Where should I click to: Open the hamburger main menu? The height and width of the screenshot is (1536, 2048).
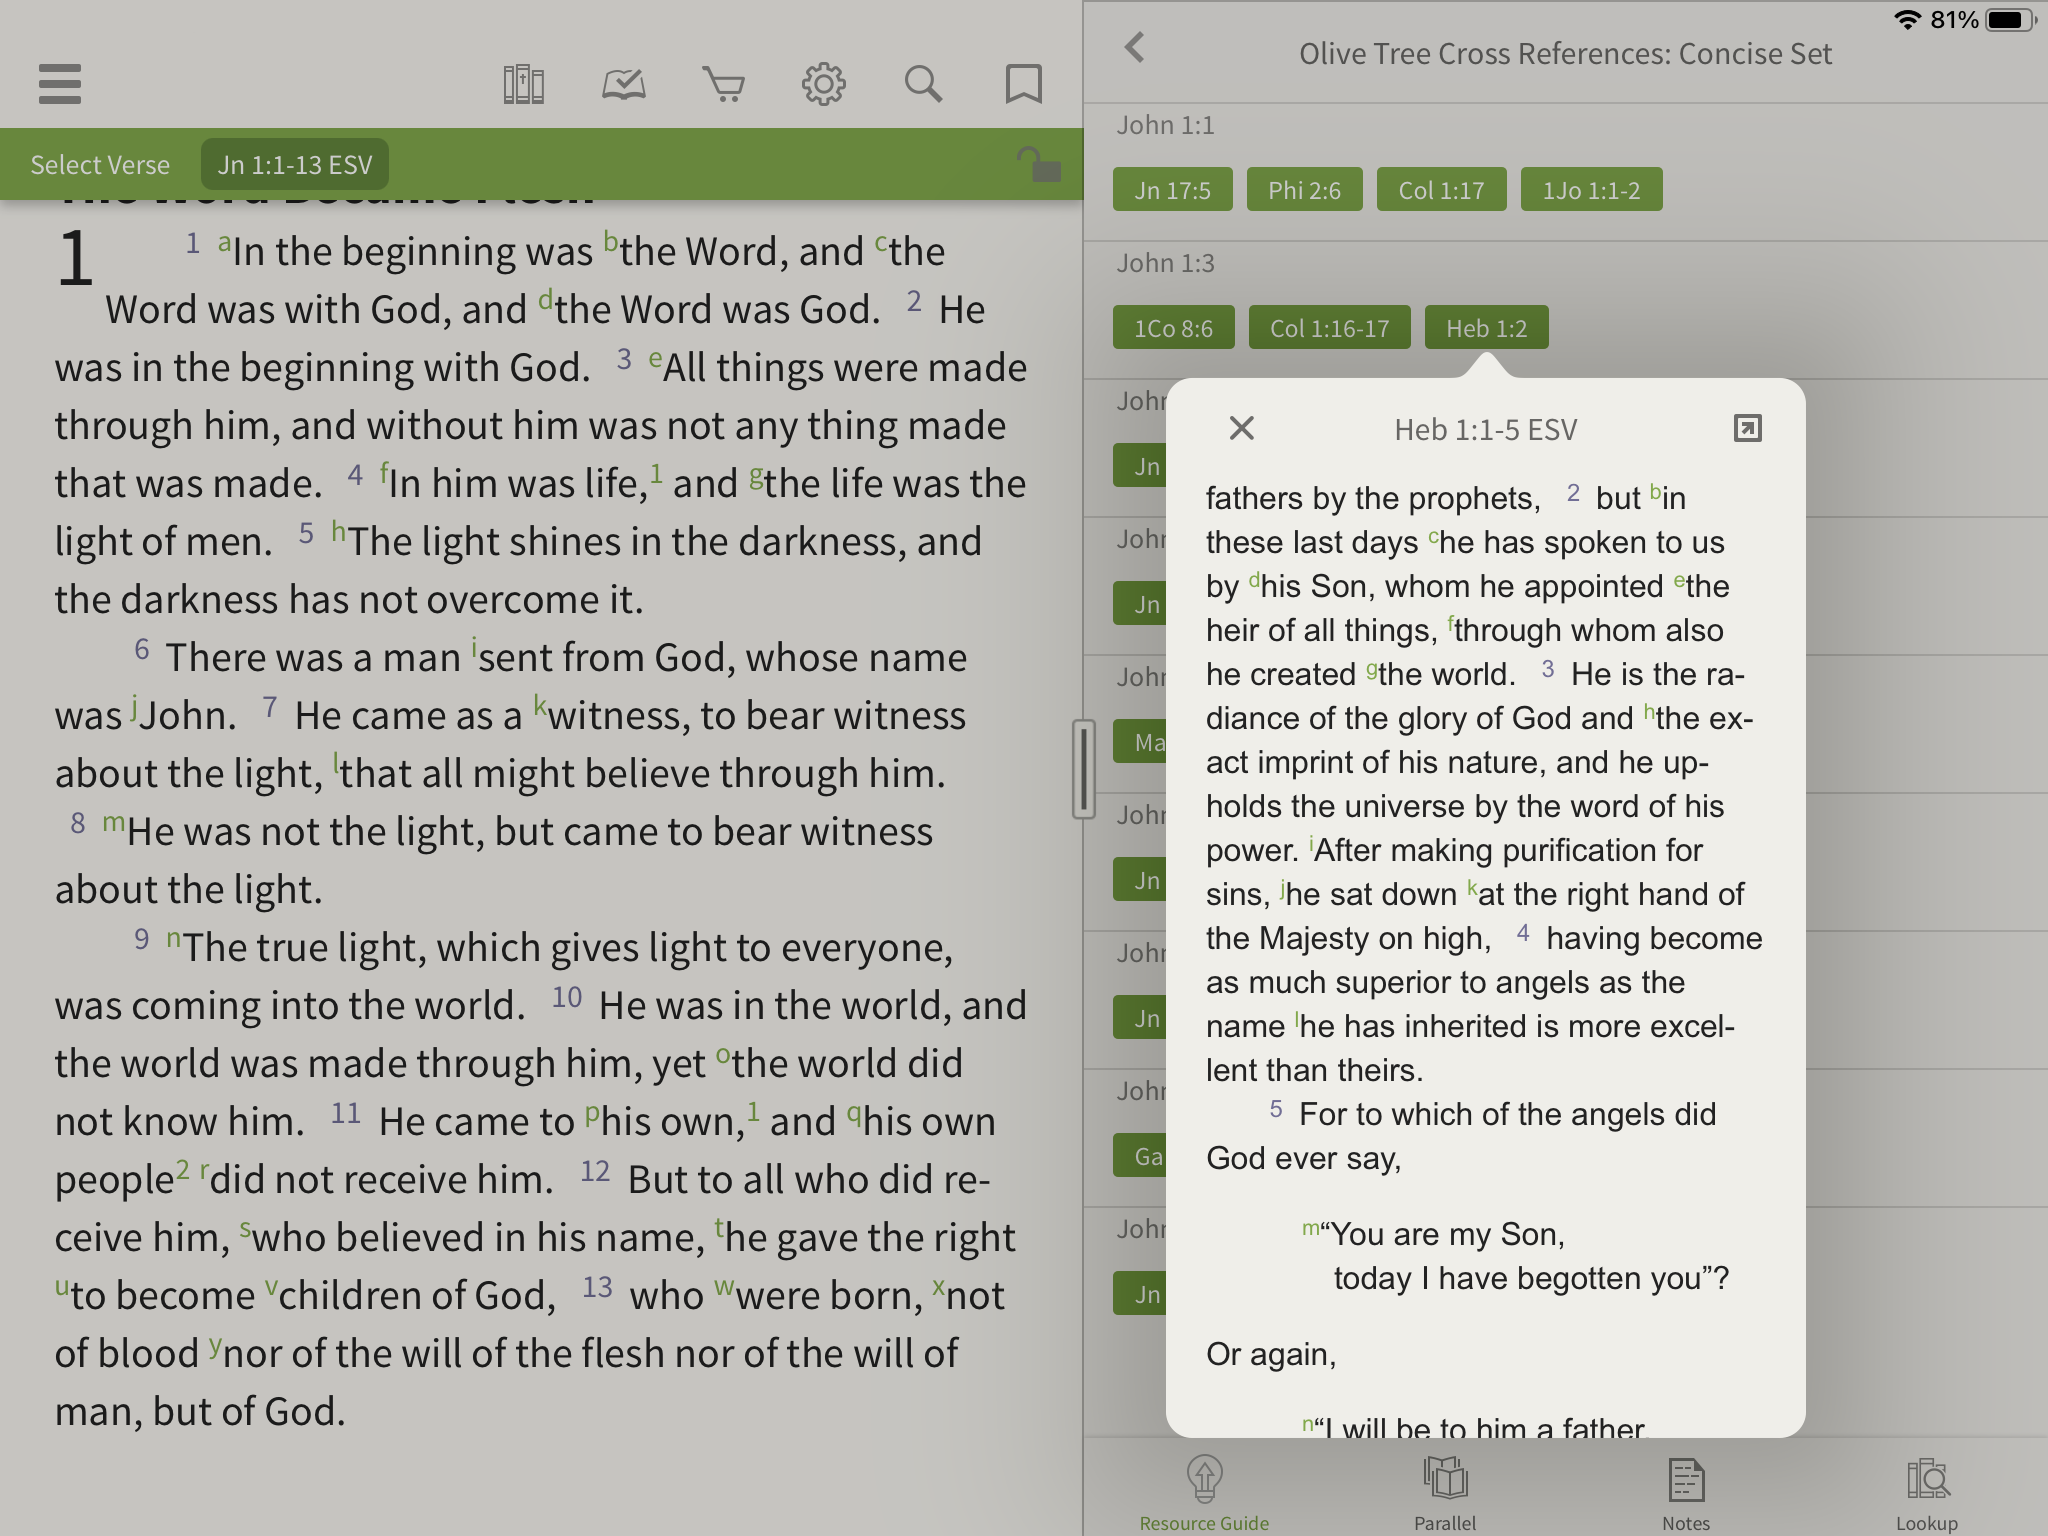[x=59, y=84]
